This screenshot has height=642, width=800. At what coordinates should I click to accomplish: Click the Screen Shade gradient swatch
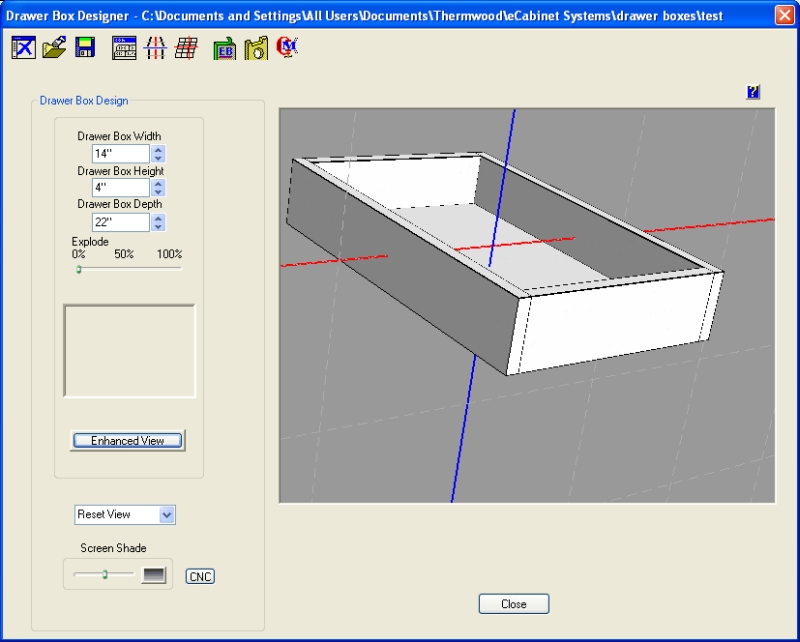coord(153,574)
